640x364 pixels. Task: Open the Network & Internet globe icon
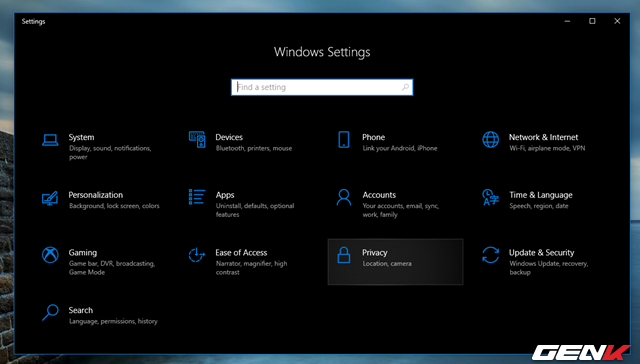490,140
